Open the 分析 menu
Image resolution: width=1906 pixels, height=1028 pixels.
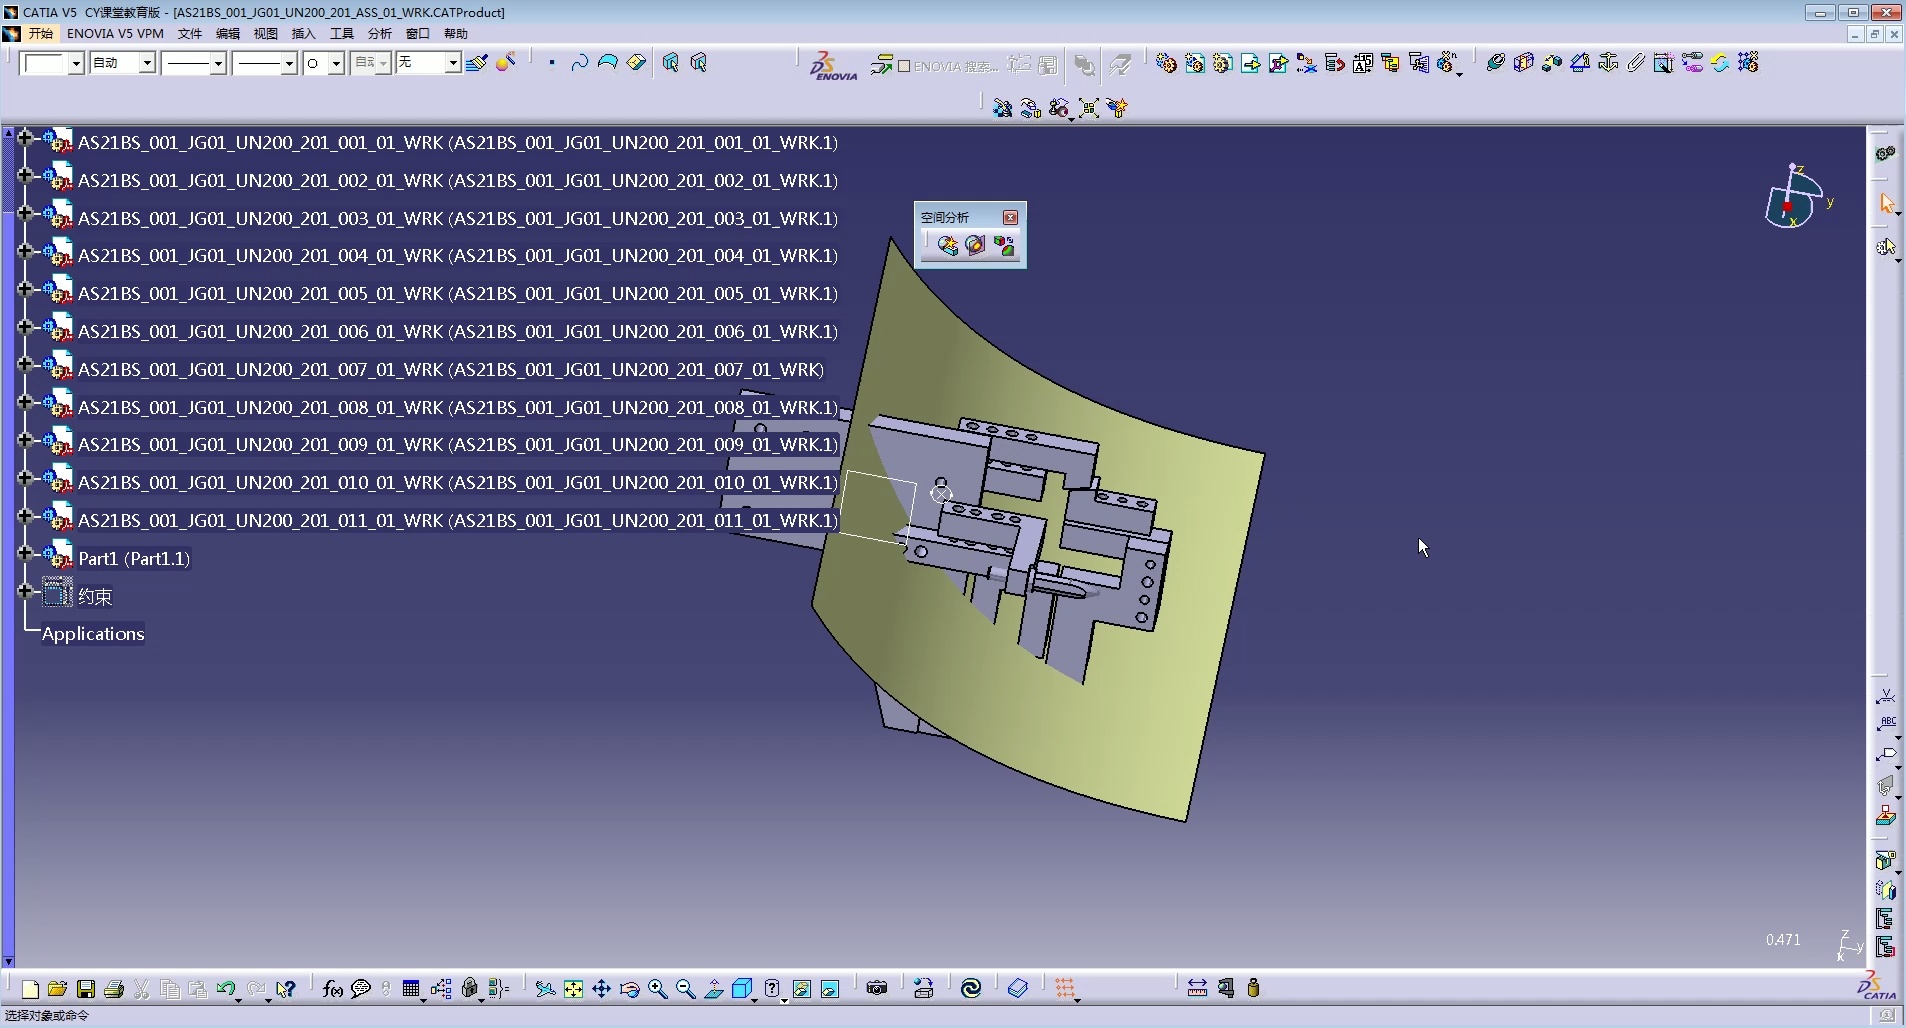point(380,34)
